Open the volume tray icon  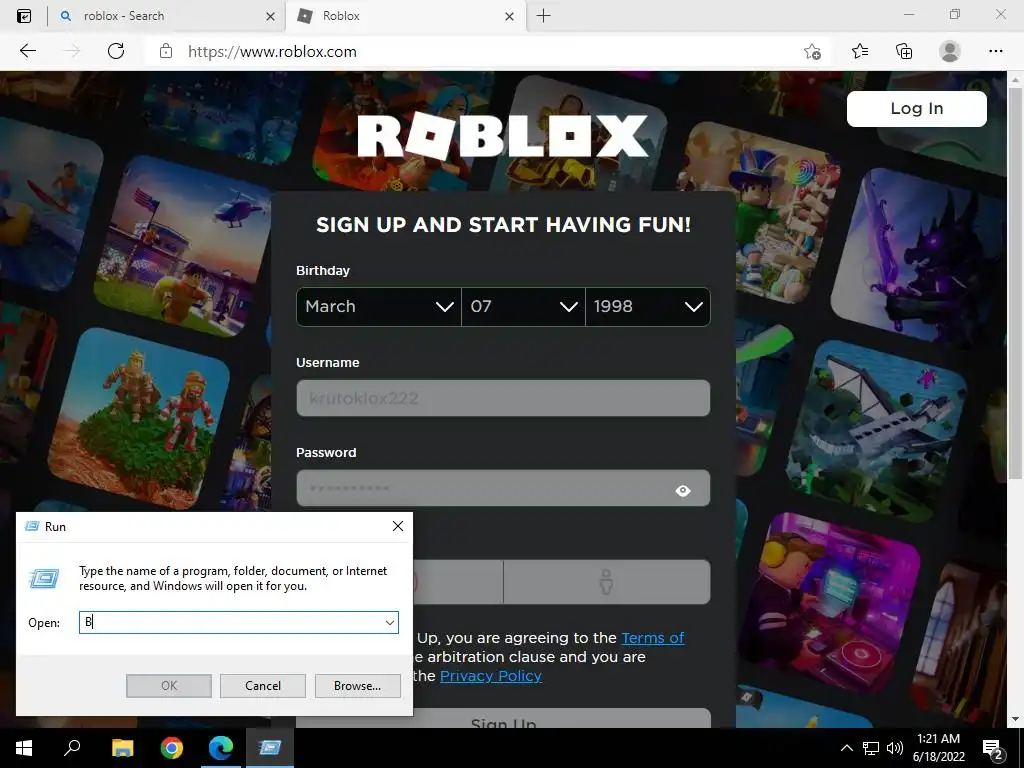[895, 748]
